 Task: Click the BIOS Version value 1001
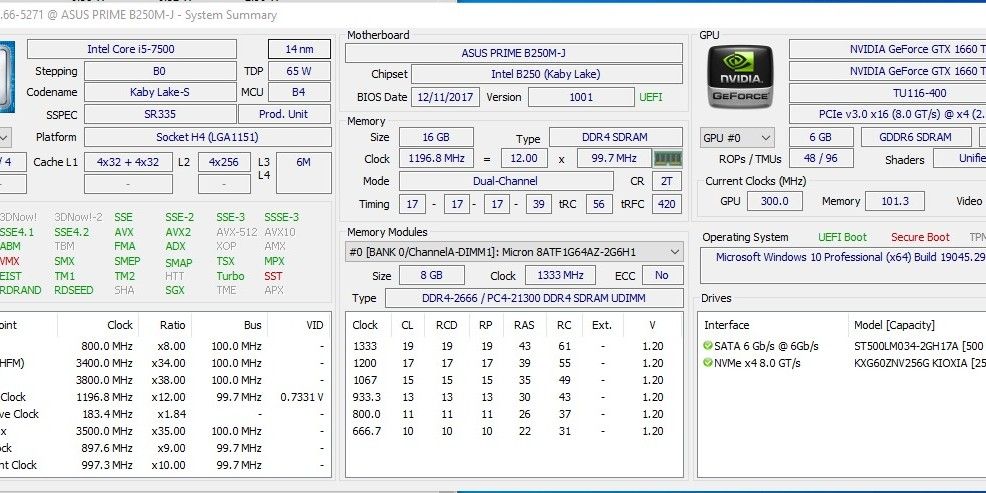[x=581, y=97]
